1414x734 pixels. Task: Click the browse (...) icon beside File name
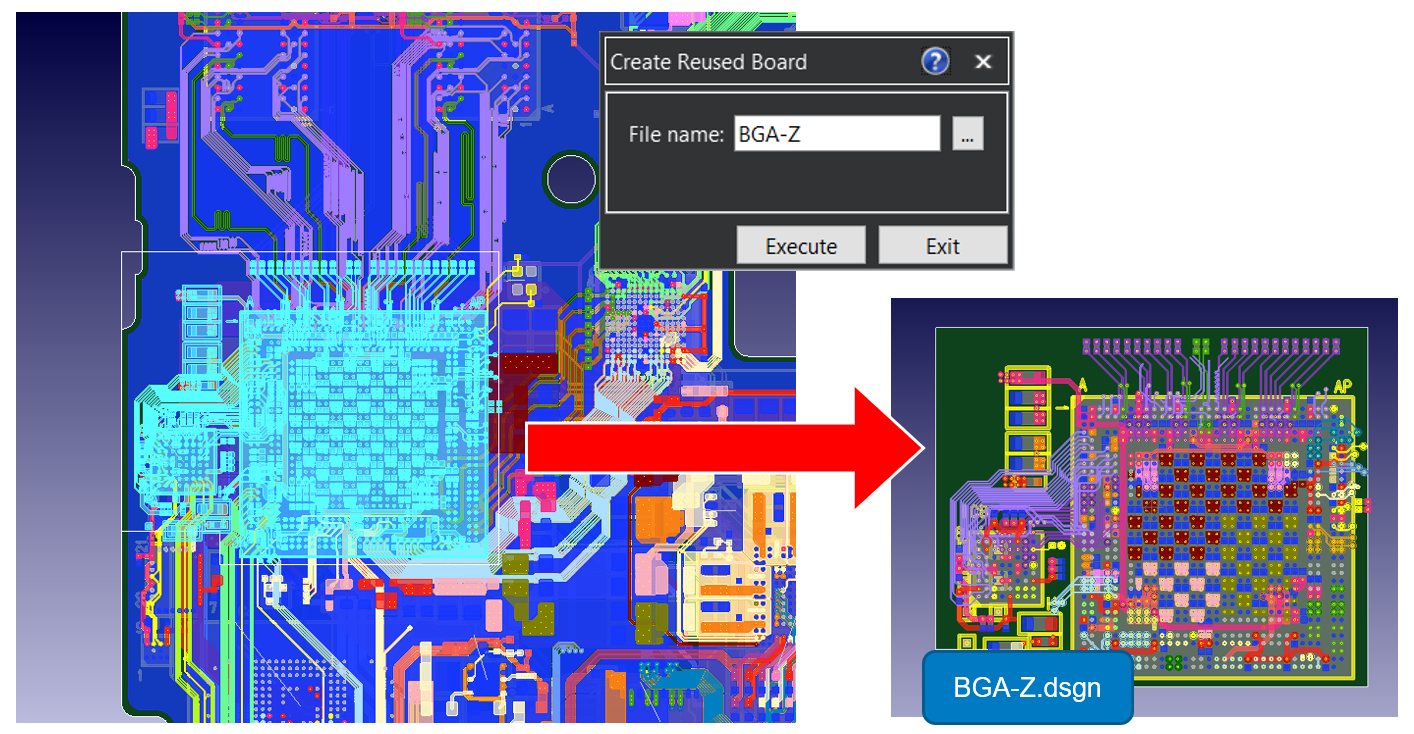[x=966, y=133]
